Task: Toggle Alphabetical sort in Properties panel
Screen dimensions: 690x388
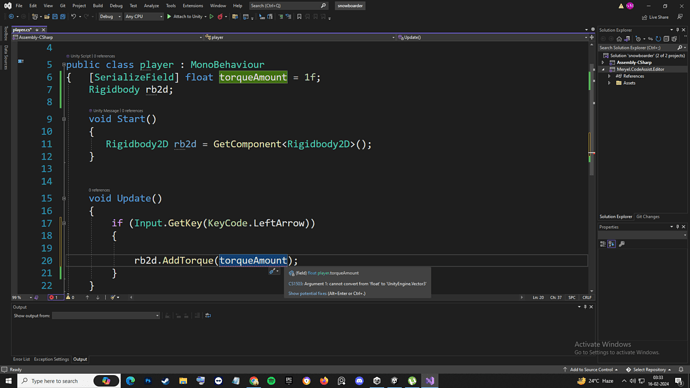Action: (x=612, y=244)
